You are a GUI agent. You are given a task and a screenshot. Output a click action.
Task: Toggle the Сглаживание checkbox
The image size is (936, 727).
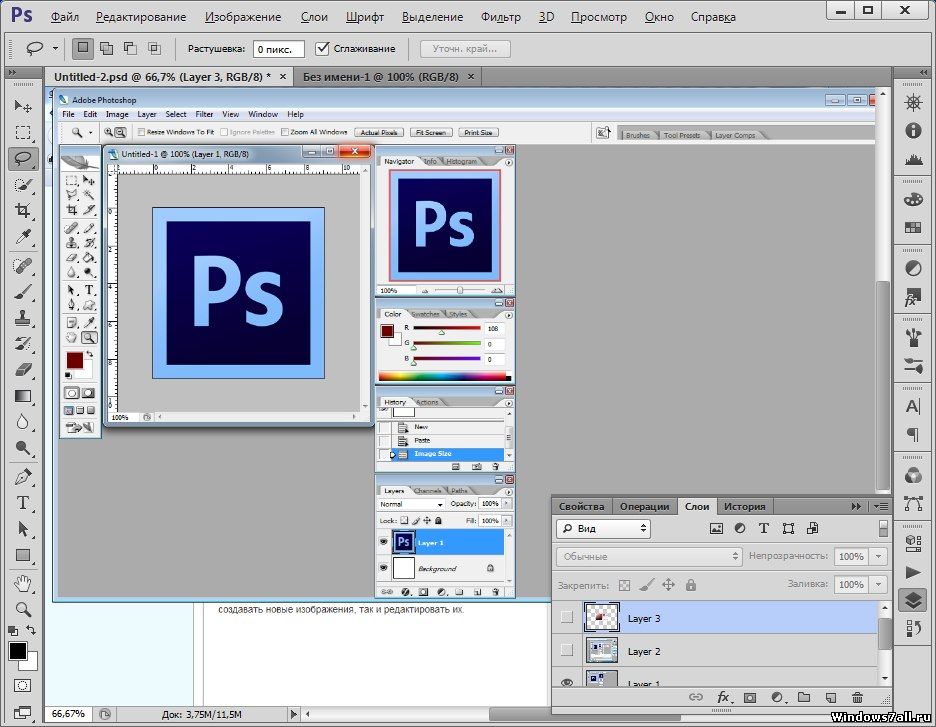[322, 48]
